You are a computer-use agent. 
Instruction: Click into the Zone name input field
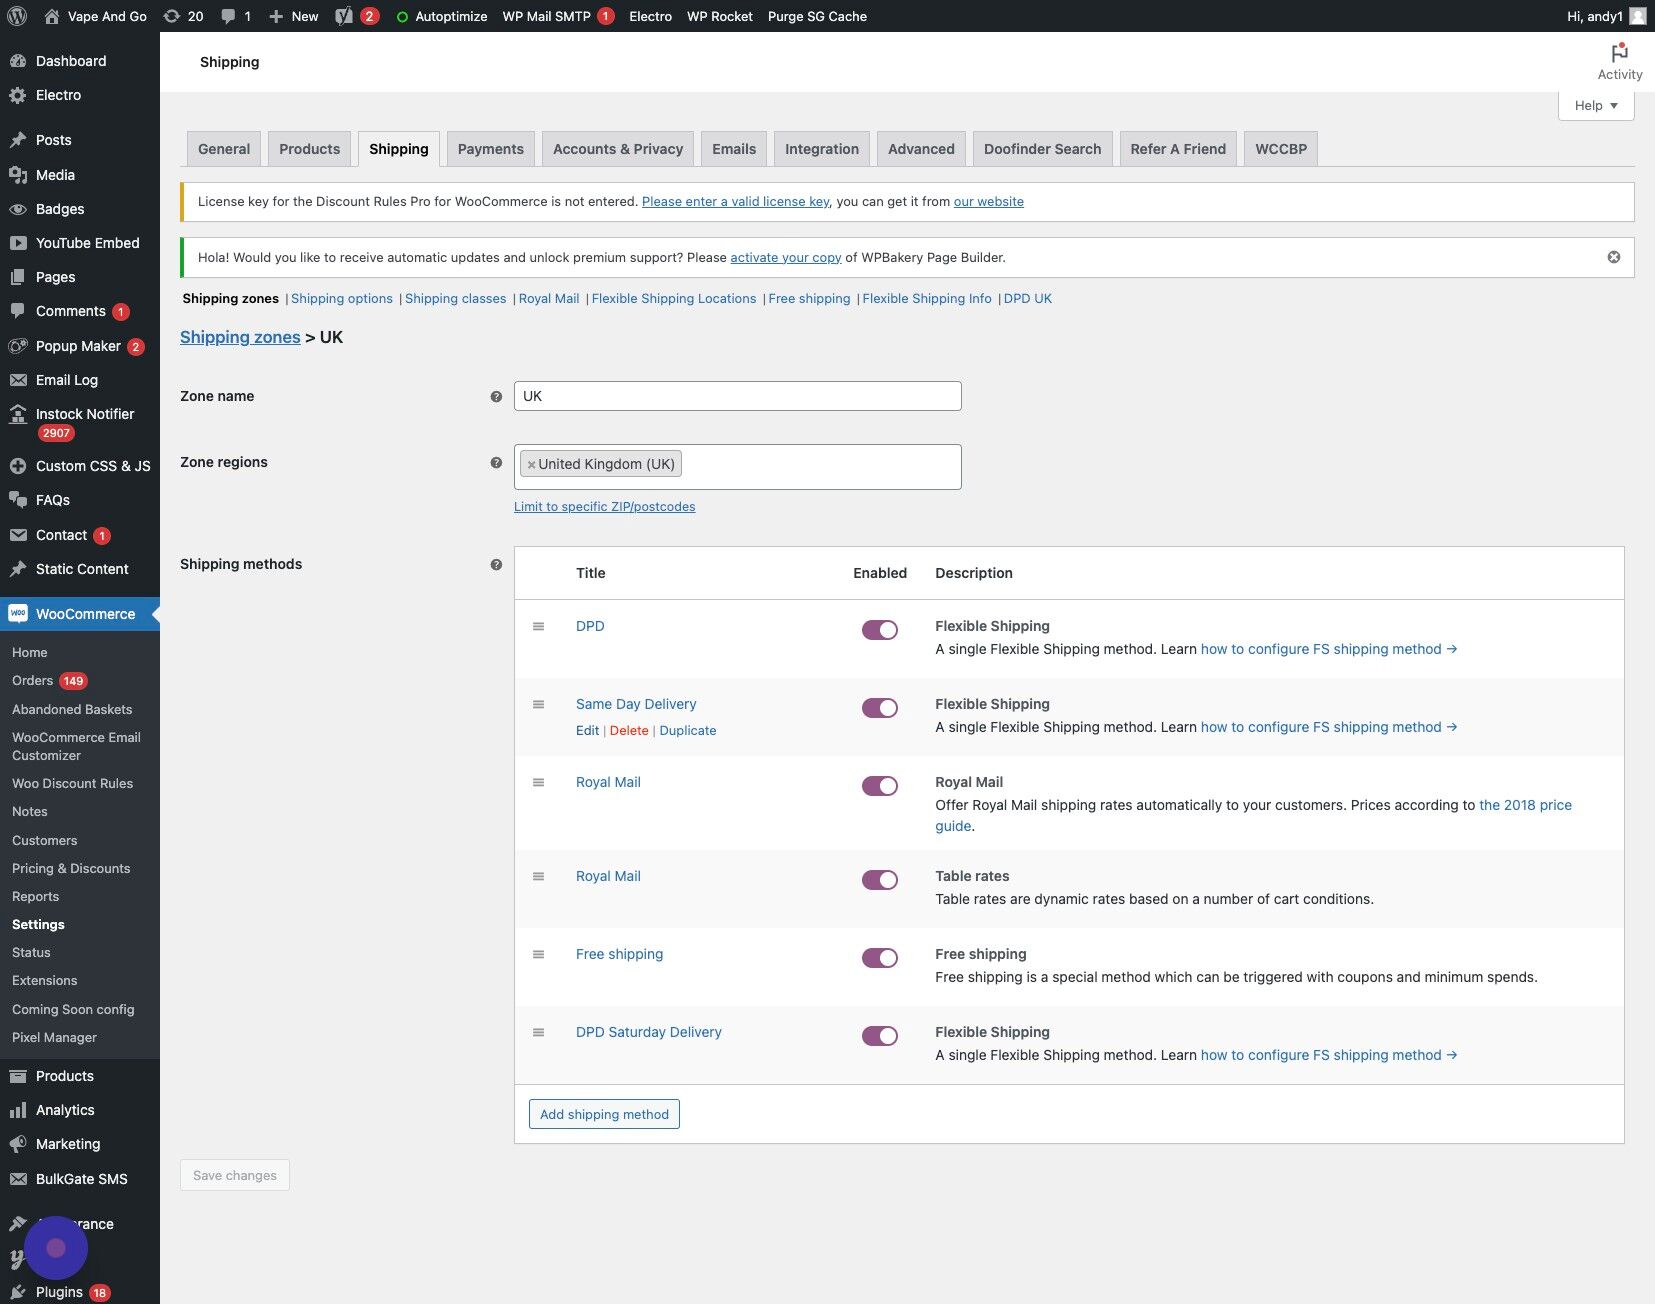[x=738, y=396]
